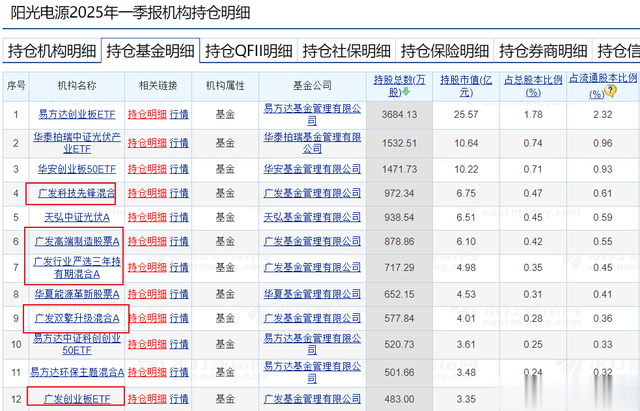Click 行情 for 天弘中证光伏A
This screenshot has width=640, height=411.
[x=179, y=217]
